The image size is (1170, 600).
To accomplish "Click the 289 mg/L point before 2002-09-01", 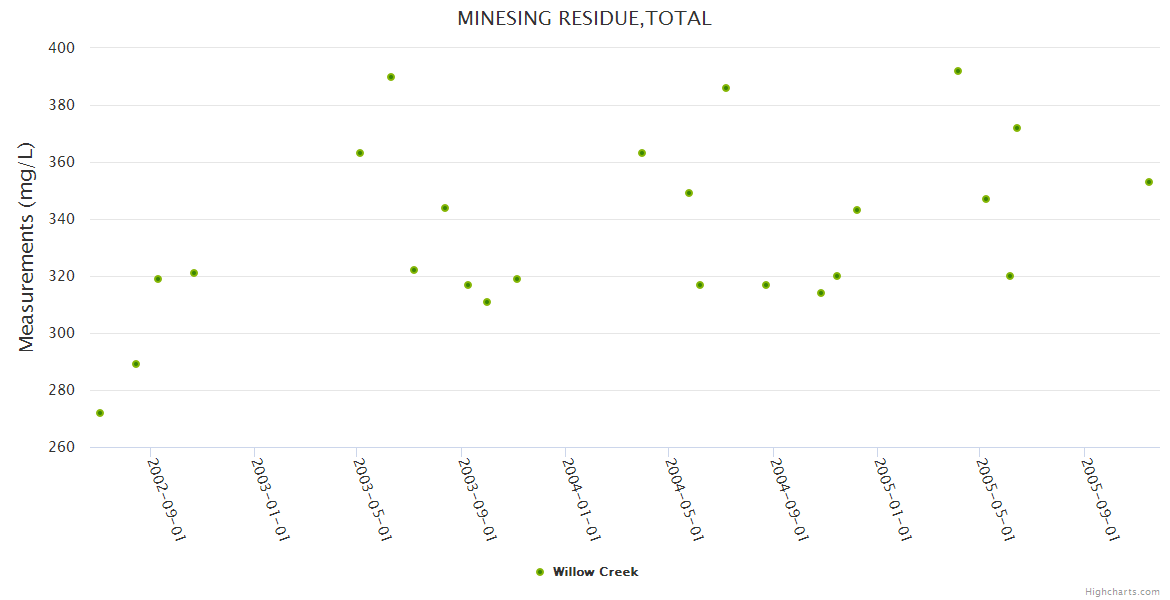I will point(136,364).
